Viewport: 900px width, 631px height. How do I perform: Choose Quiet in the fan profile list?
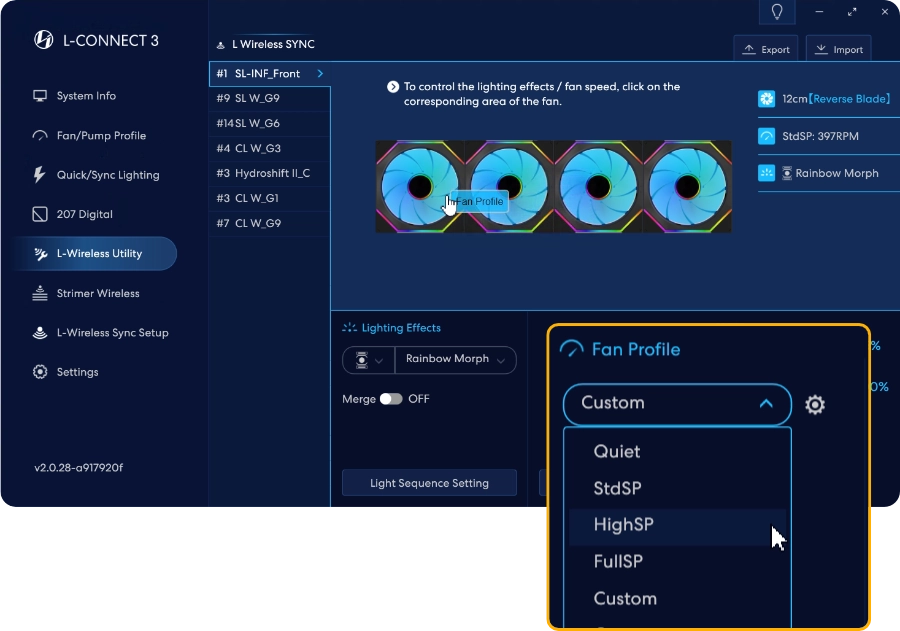tap(617, 451)
